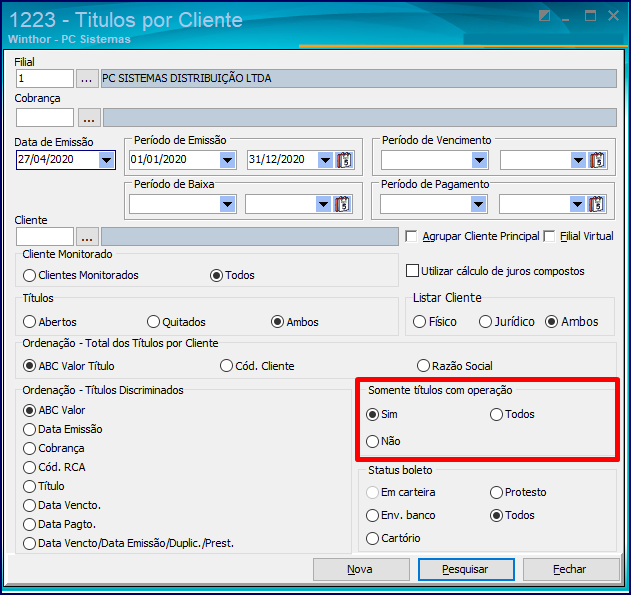631x595 pixels.
Task: Select Data Vencto/Data Emissão/Duplic./Prest. option
Action: pyautogui.click(x=29, y=544)
